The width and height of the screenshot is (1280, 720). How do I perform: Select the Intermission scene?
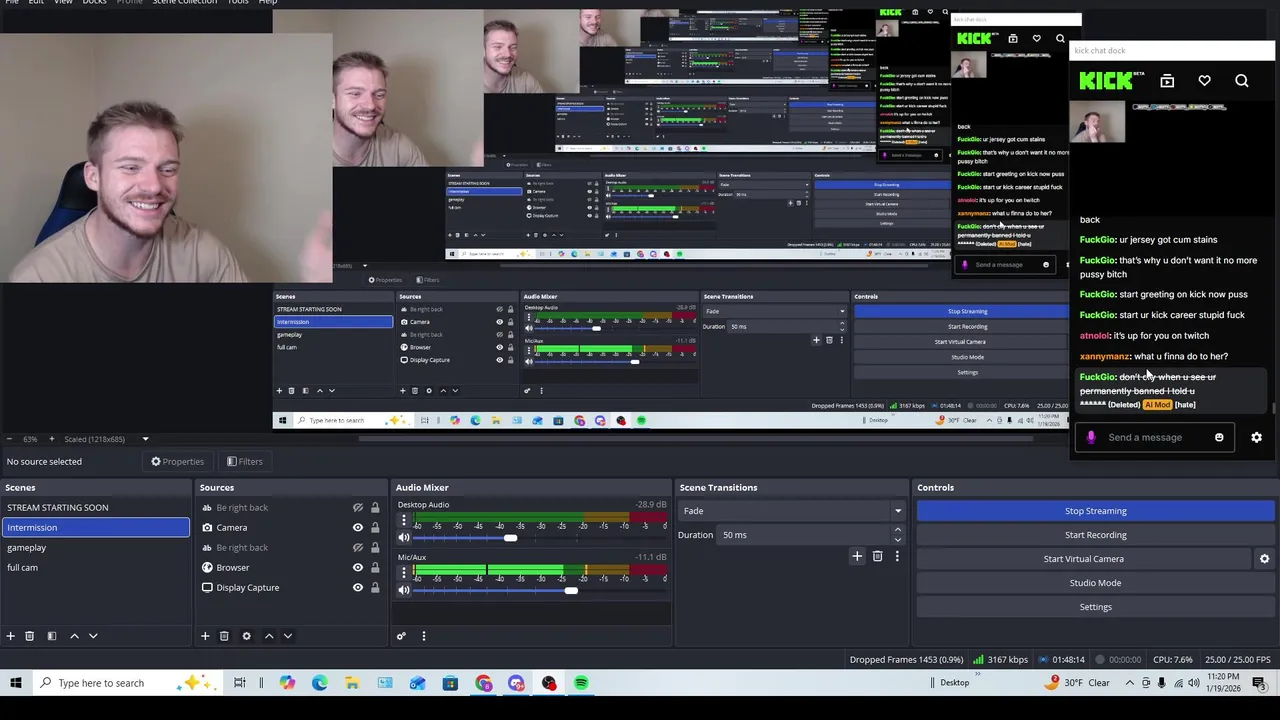pos(95,527)
